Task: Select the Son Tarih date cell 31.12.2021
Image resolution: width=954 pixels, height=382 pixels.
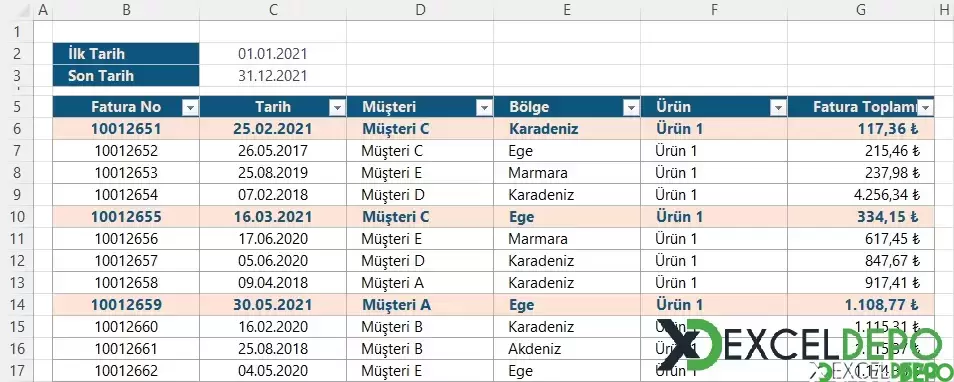Action: [x=273, y=76]
